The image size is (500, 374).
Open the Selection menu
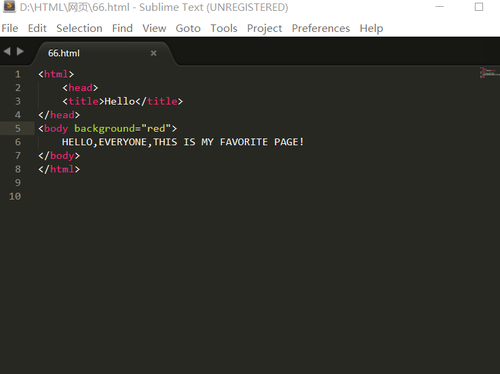coord(79,28)
